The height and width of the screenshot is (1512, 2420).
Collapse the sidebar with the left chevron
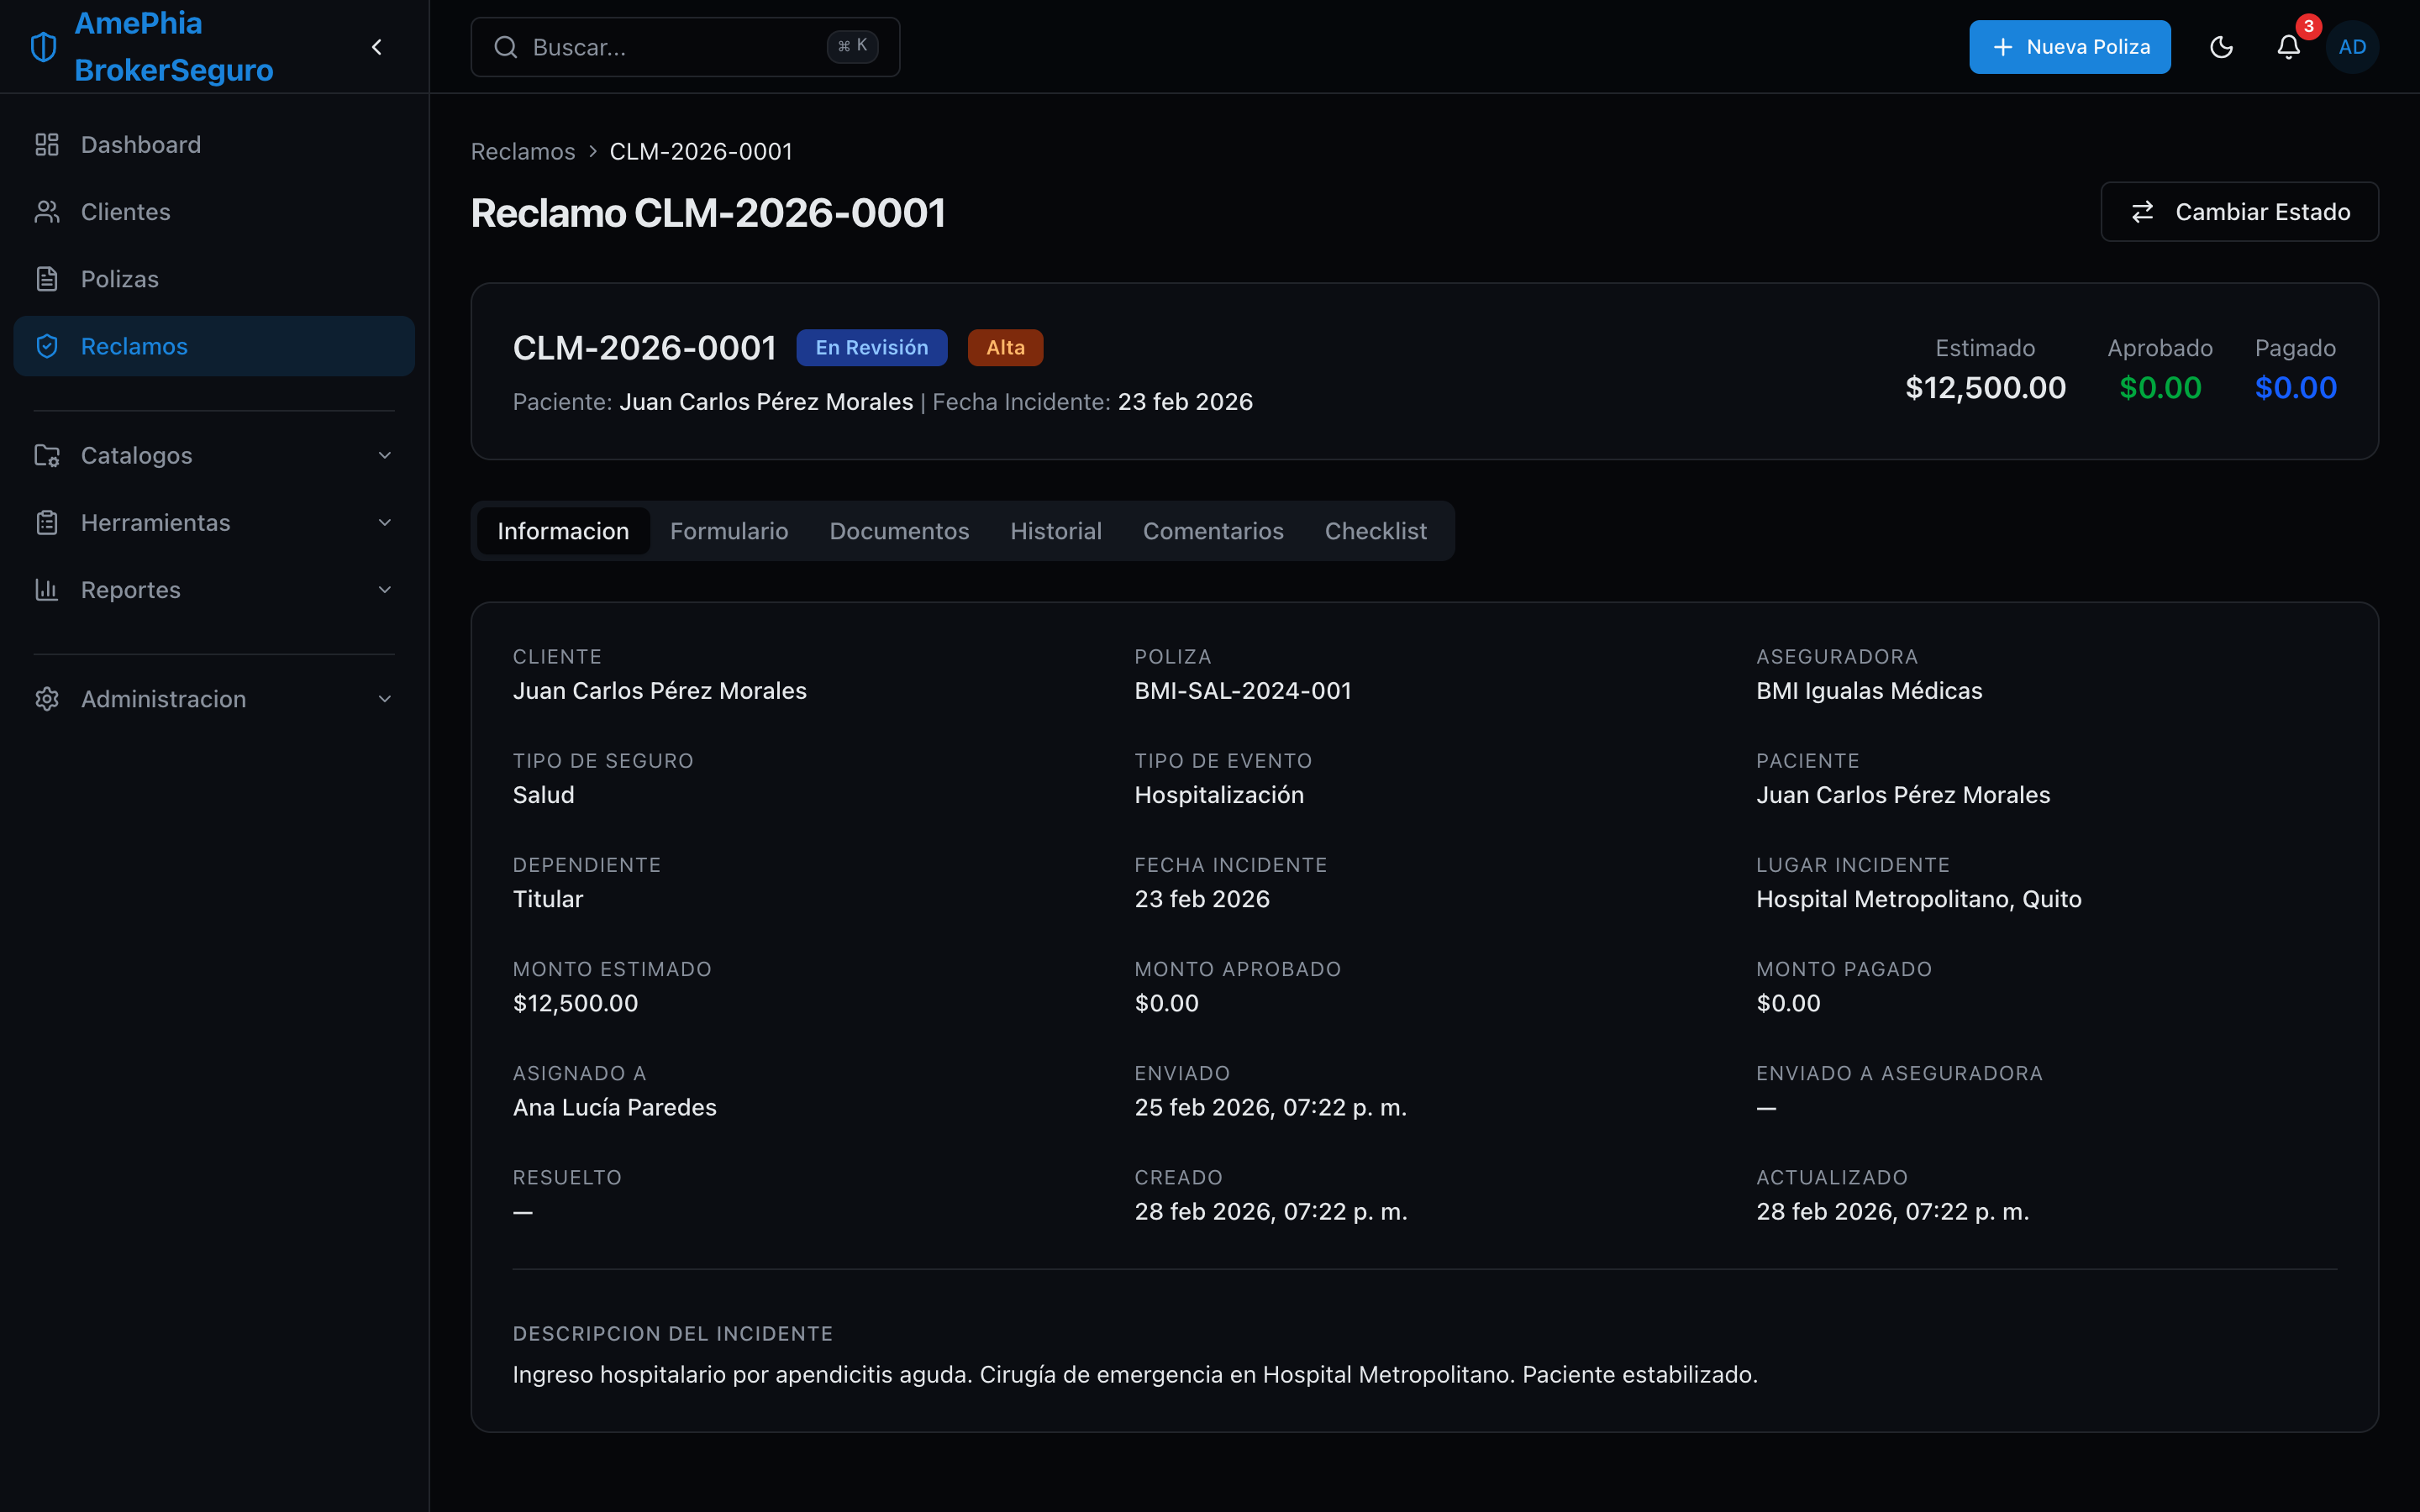[377, 47]
